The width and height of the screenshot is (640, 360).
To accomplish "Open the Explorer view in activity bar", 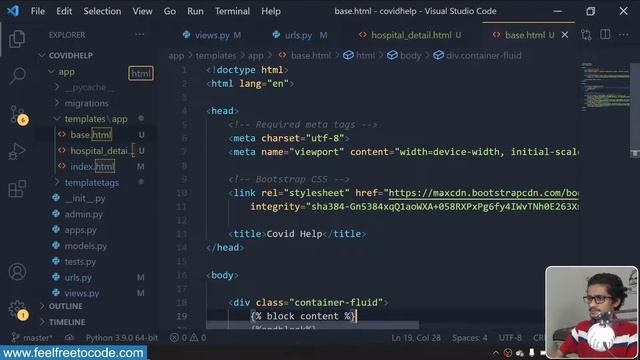I will [x=17, y=39].
